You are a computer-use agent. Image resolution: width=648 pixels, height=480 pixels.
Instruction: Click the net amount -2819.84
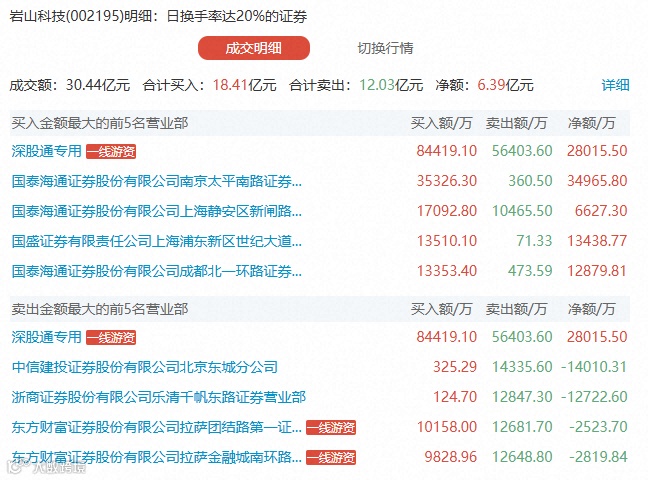coord(598,457)
